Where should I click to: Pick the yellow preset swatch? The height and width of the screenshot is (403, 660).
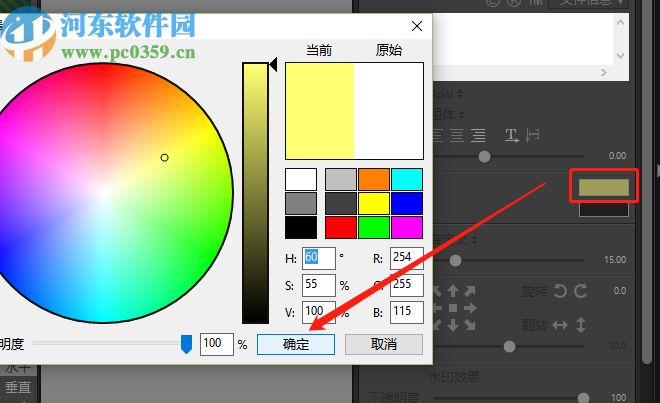click(x=374, y=203)
